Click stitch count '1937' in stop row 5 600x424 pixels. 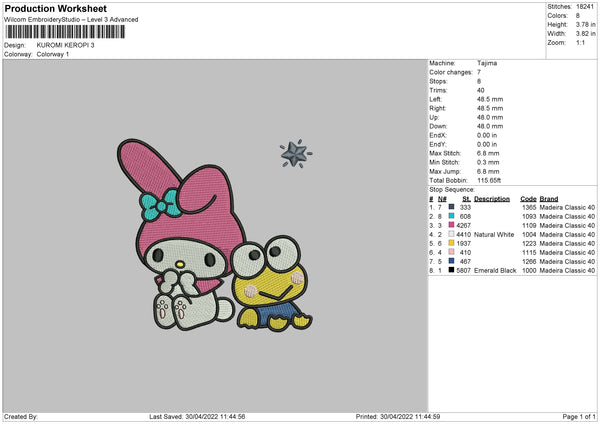pos(463,243)
